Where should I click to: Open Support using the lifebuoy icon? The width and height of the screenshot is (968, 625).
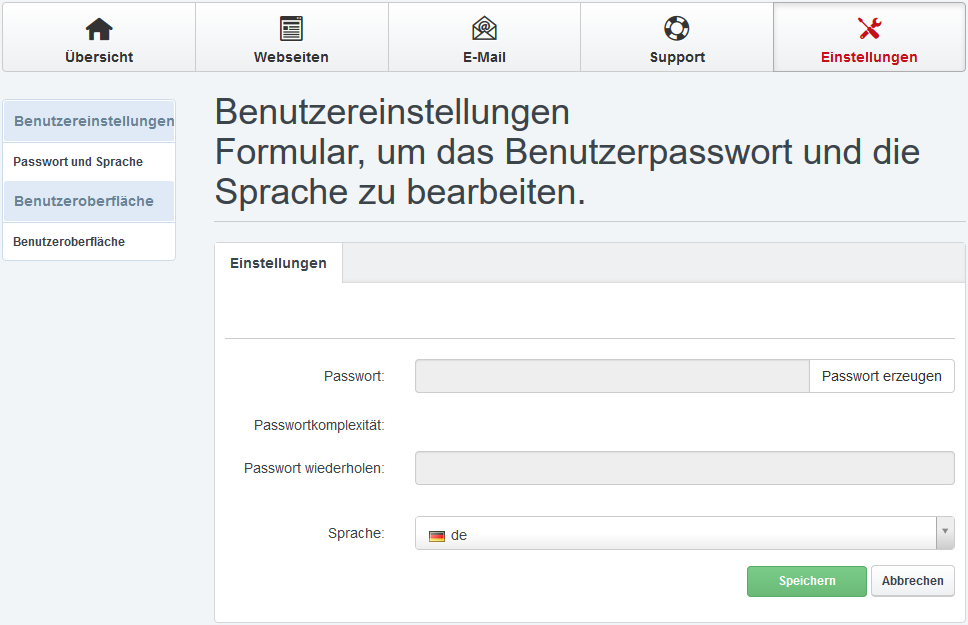coord(677,28)
